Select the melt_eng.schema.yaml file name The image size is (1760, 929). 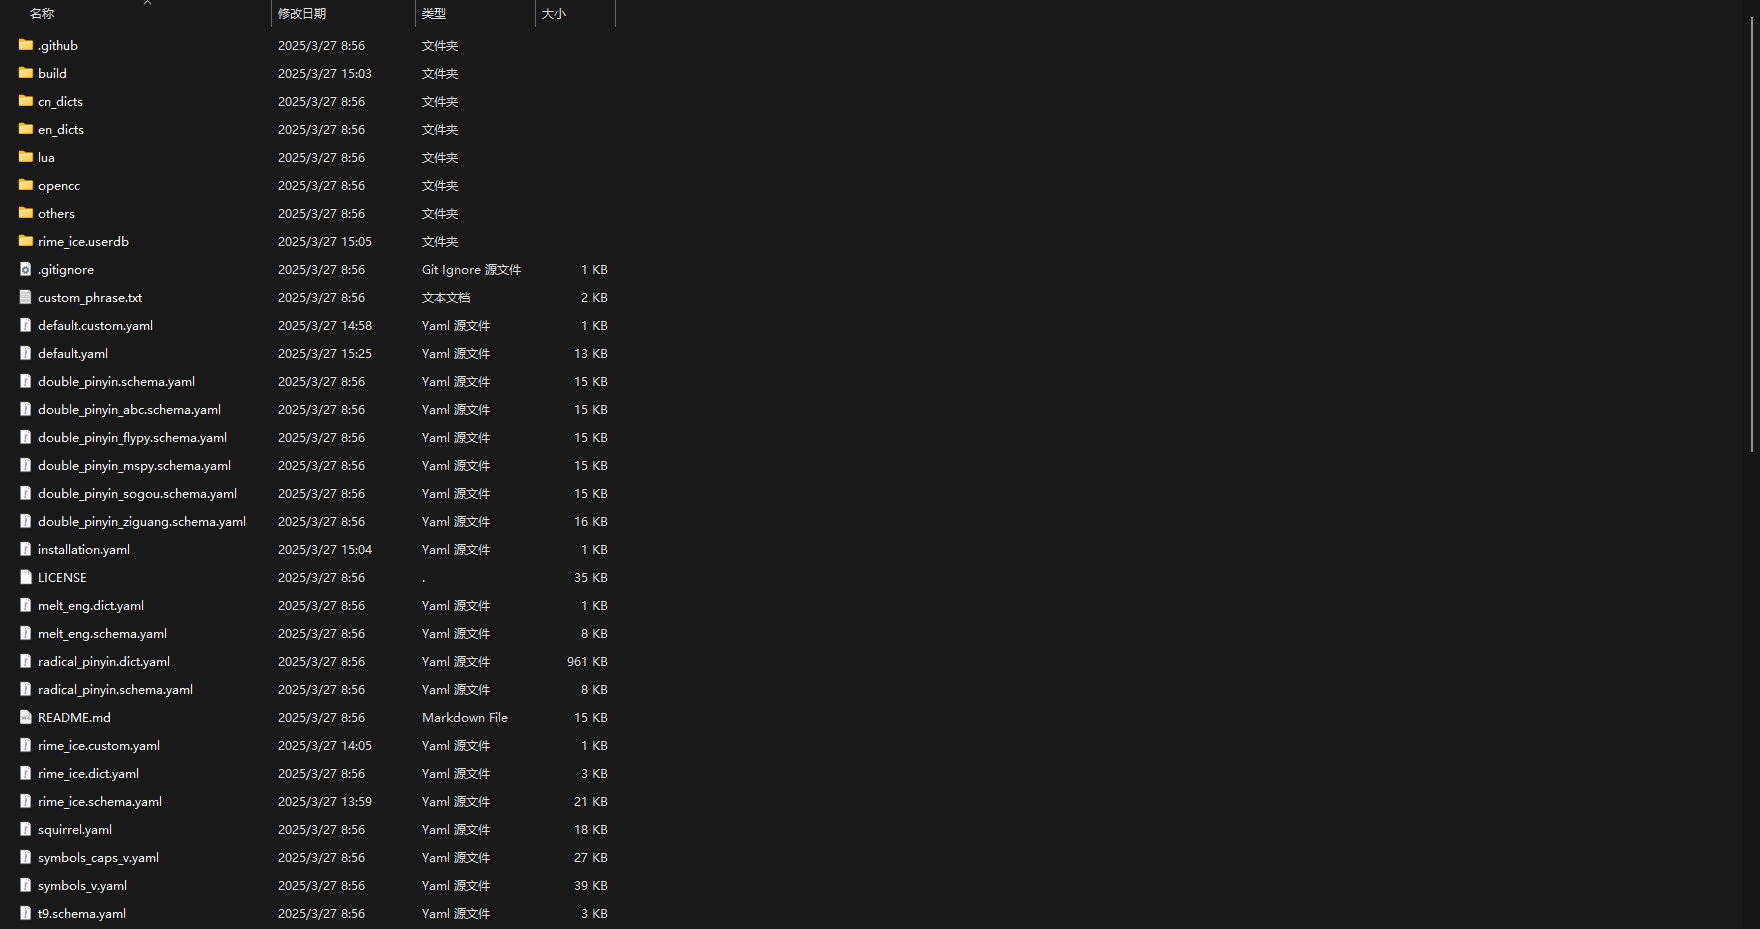(103, 634)
